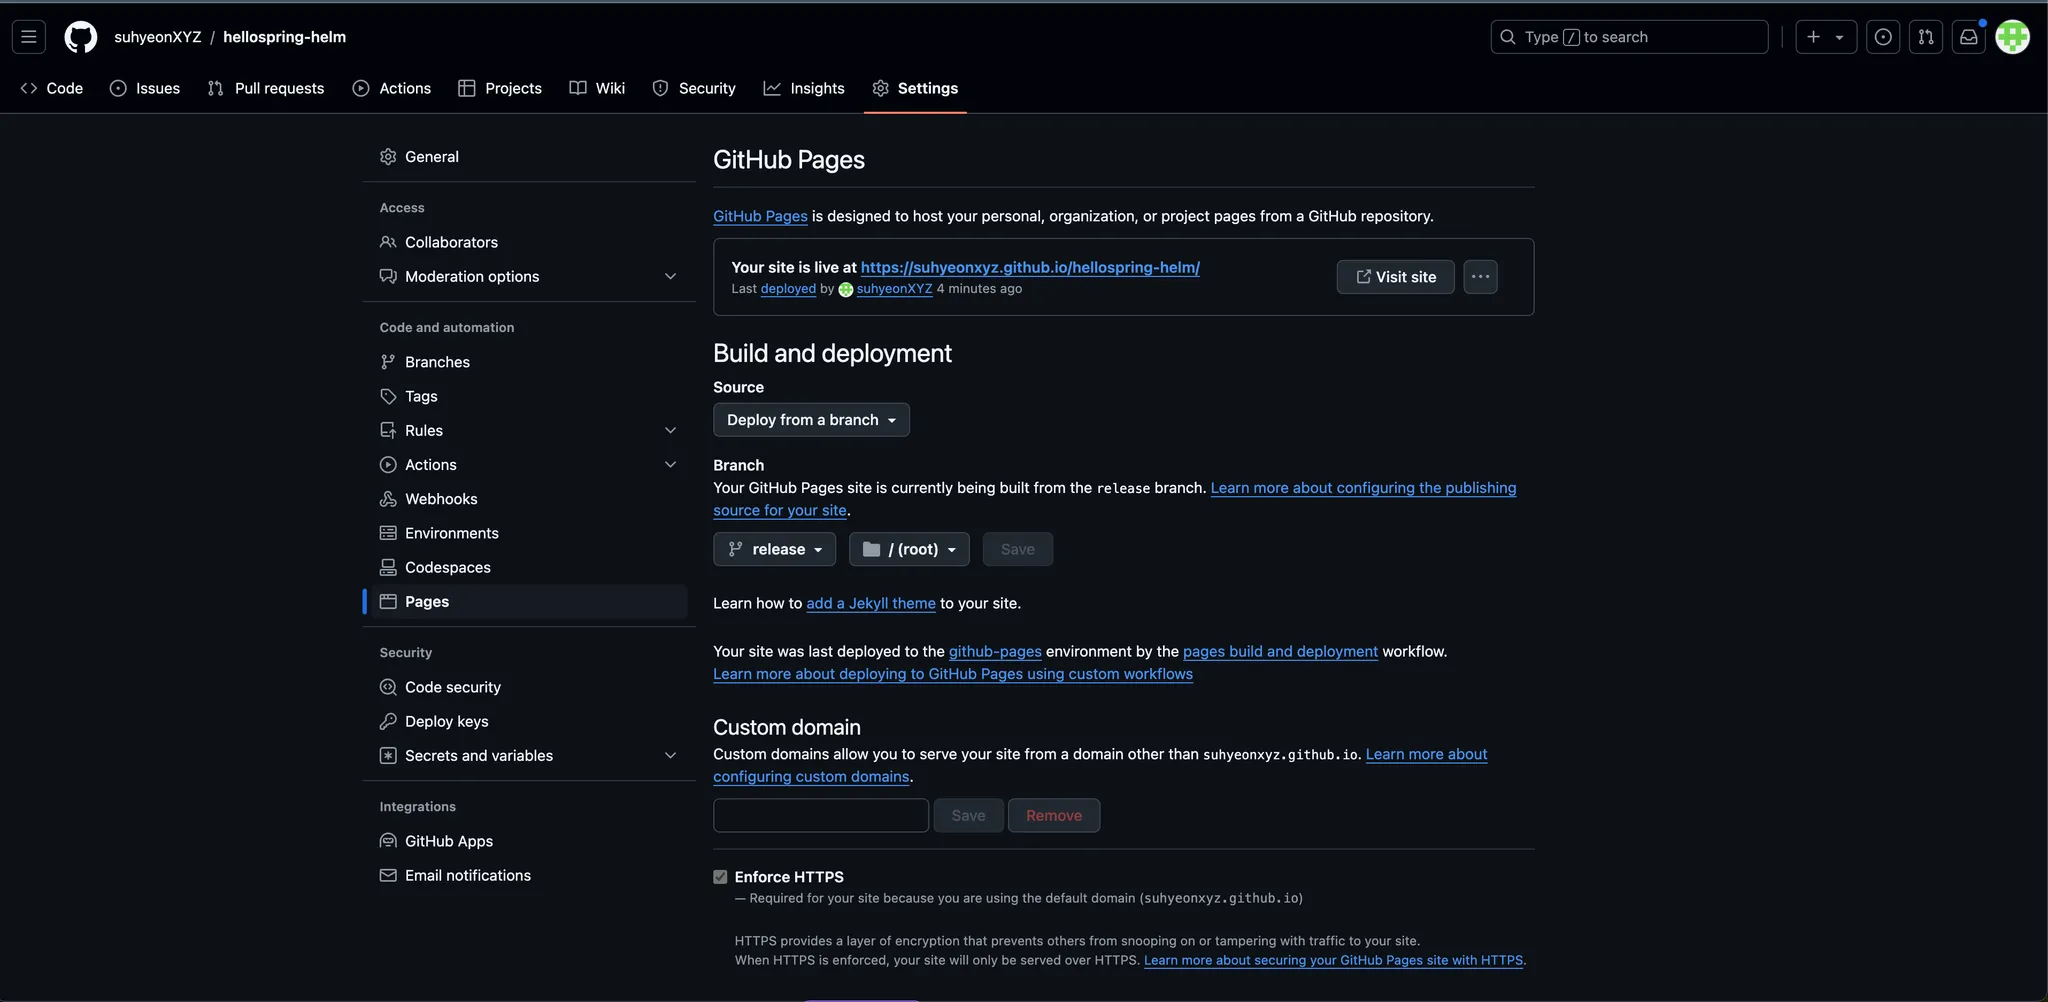
Task: Open Deploy keys settings
Action: click(x=529, y=721)
